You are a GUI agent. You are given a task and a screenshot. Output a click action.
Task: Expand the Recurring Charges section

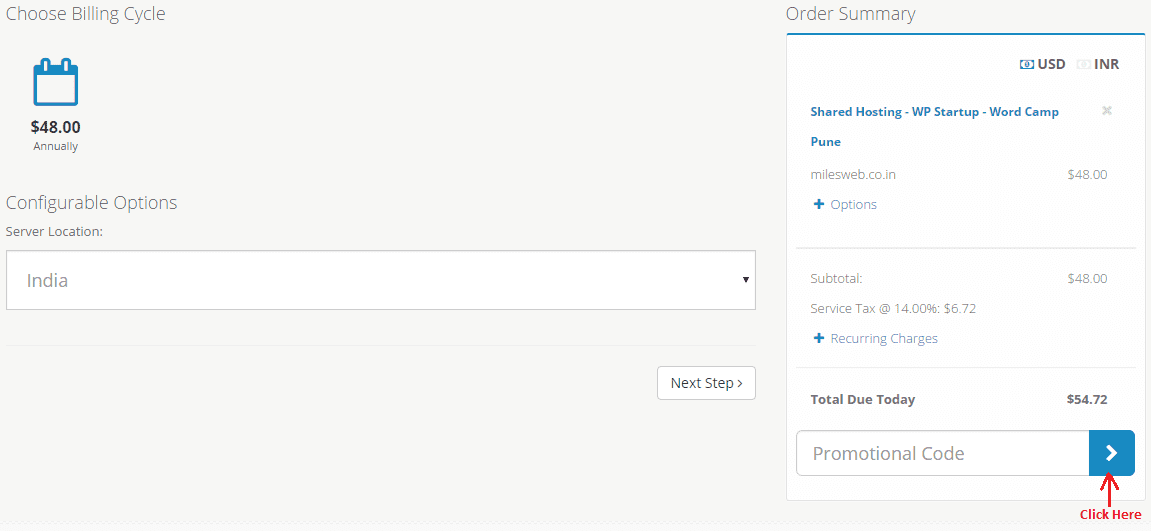pyautogui.click(x=884, y=339)
